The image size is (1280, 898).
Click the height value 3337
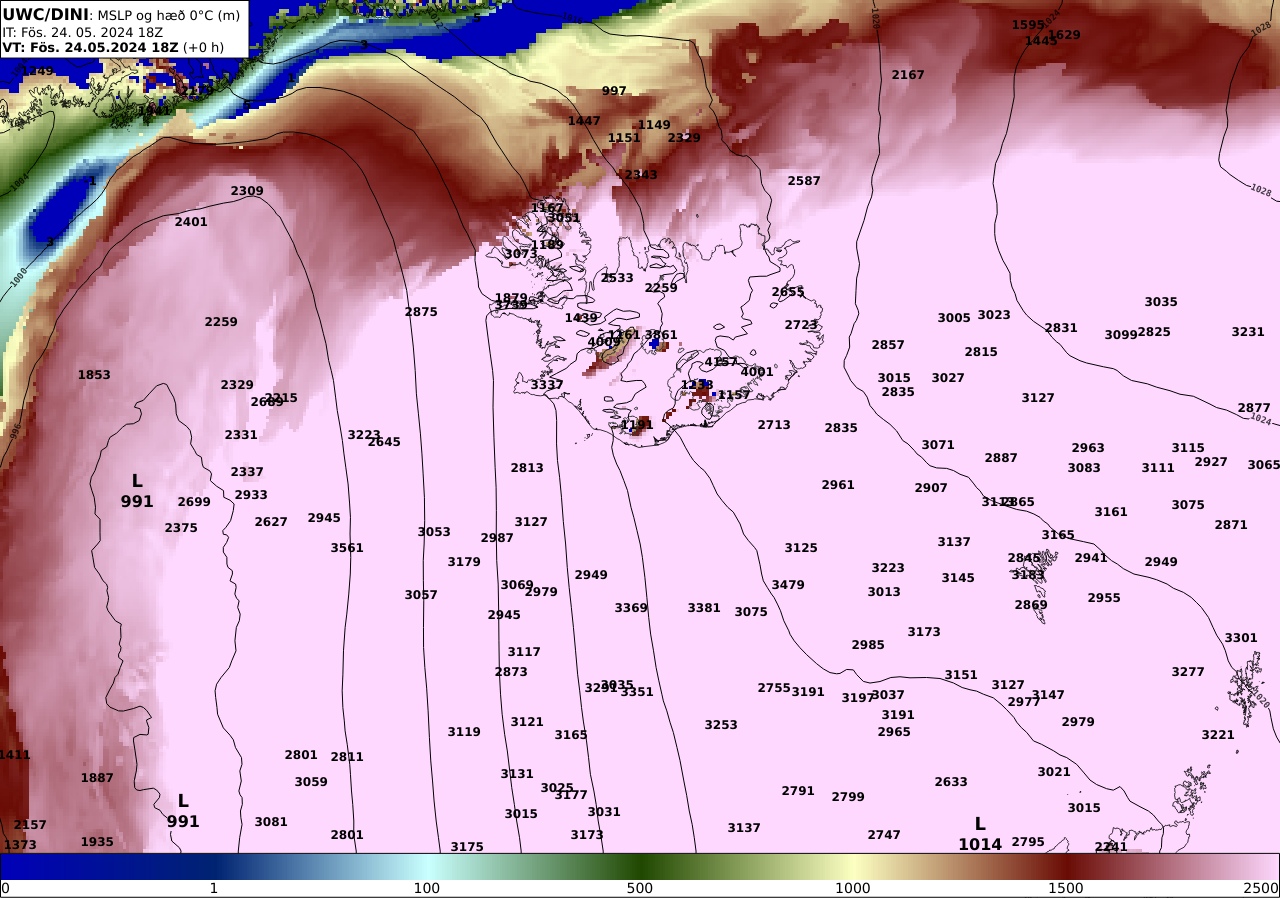click(x=547, y=385)
